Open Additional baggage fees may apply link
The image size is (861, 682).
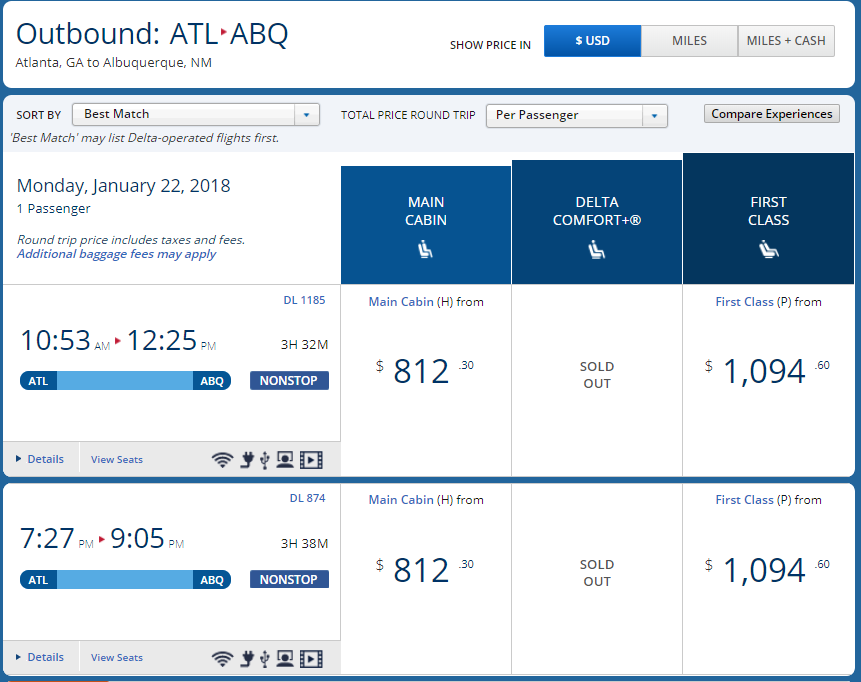click(x=116, y=254)
